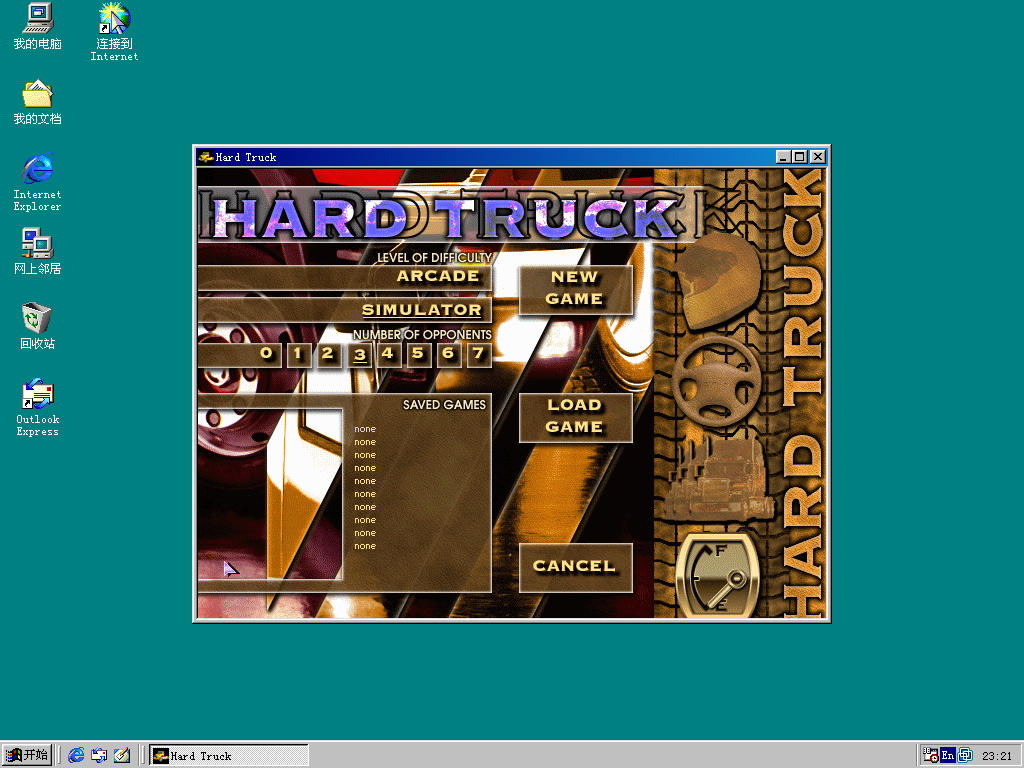Image resolution: width=1024 pixels, height=768 pixels.
Task: Open 连接到 Internet desktop shortcut
Action: (x=114, y=32)
